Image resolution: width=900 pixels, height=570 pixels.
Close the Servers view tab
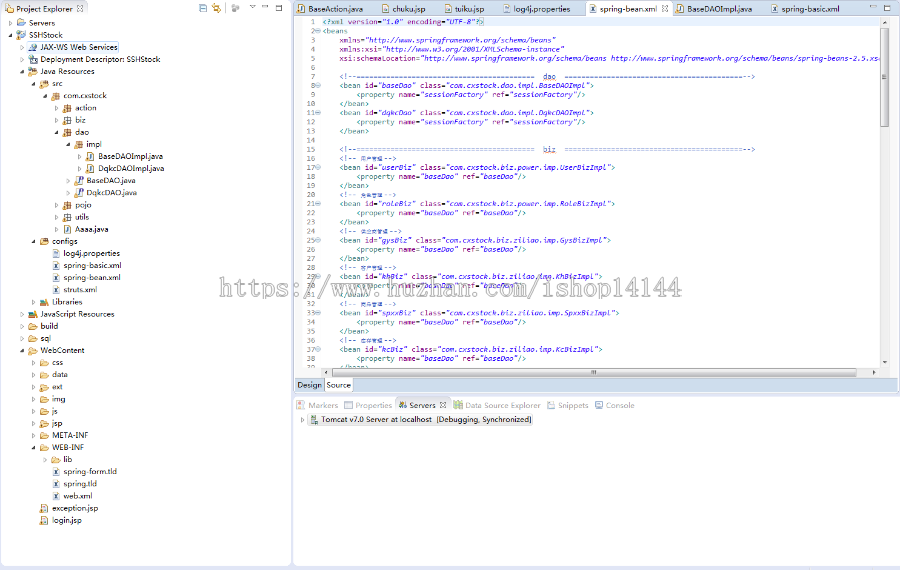(x=443, y=405)
